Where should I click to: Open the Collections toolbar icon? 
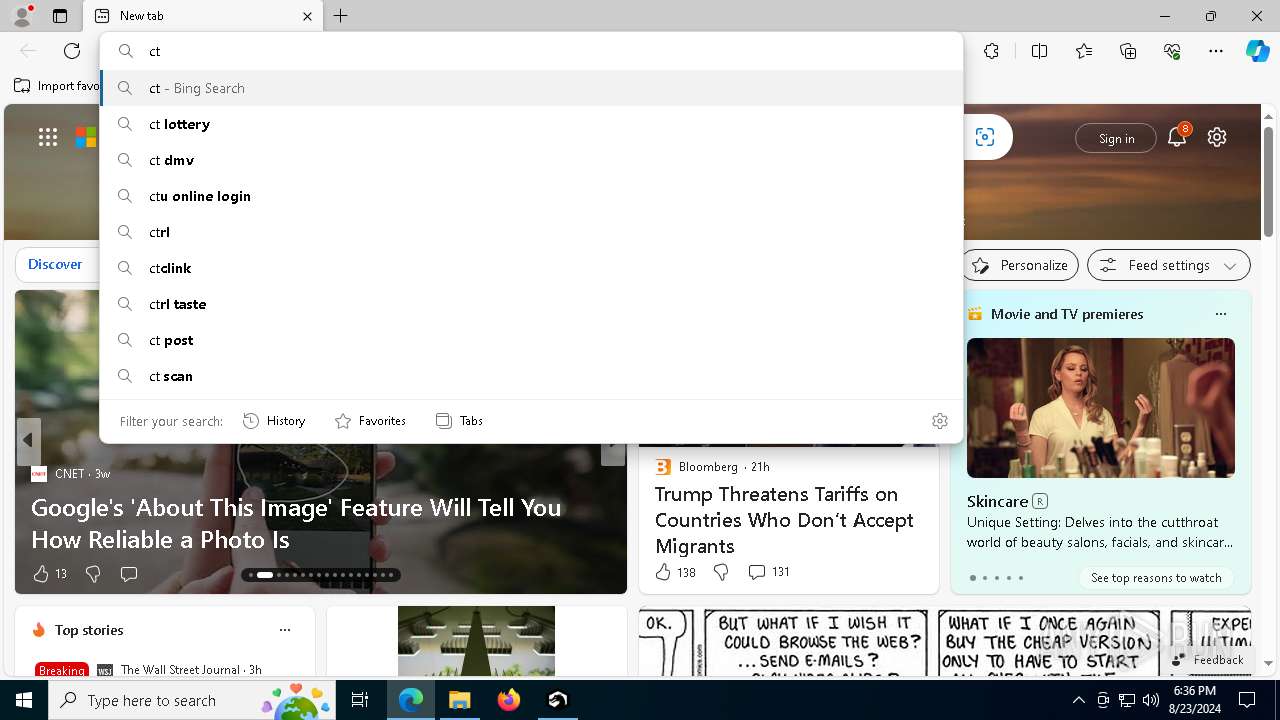tap(1128, 51)
